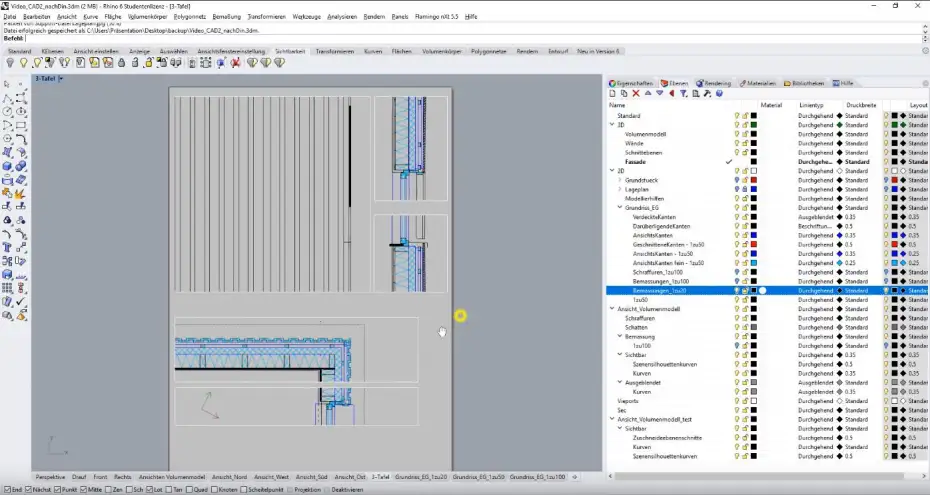Click the Deaktivieren osnap button
The height and width of the screenshot is (495, 930).
(x=347, y=490)
